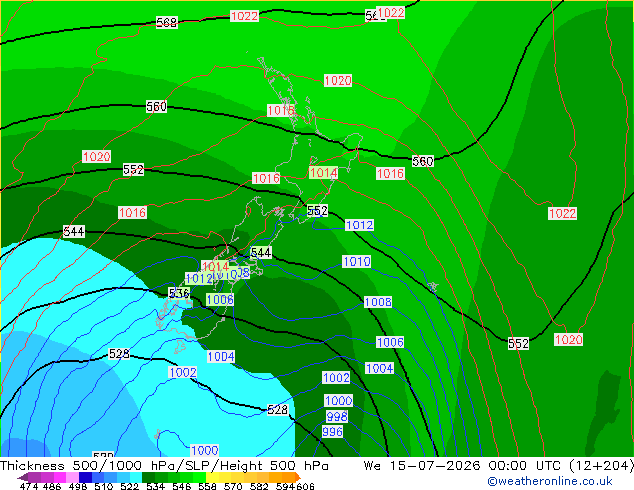634x490 pixels.
Task: Click the 1000 label on the bottom edge of the map
Action: coord(204,450)
